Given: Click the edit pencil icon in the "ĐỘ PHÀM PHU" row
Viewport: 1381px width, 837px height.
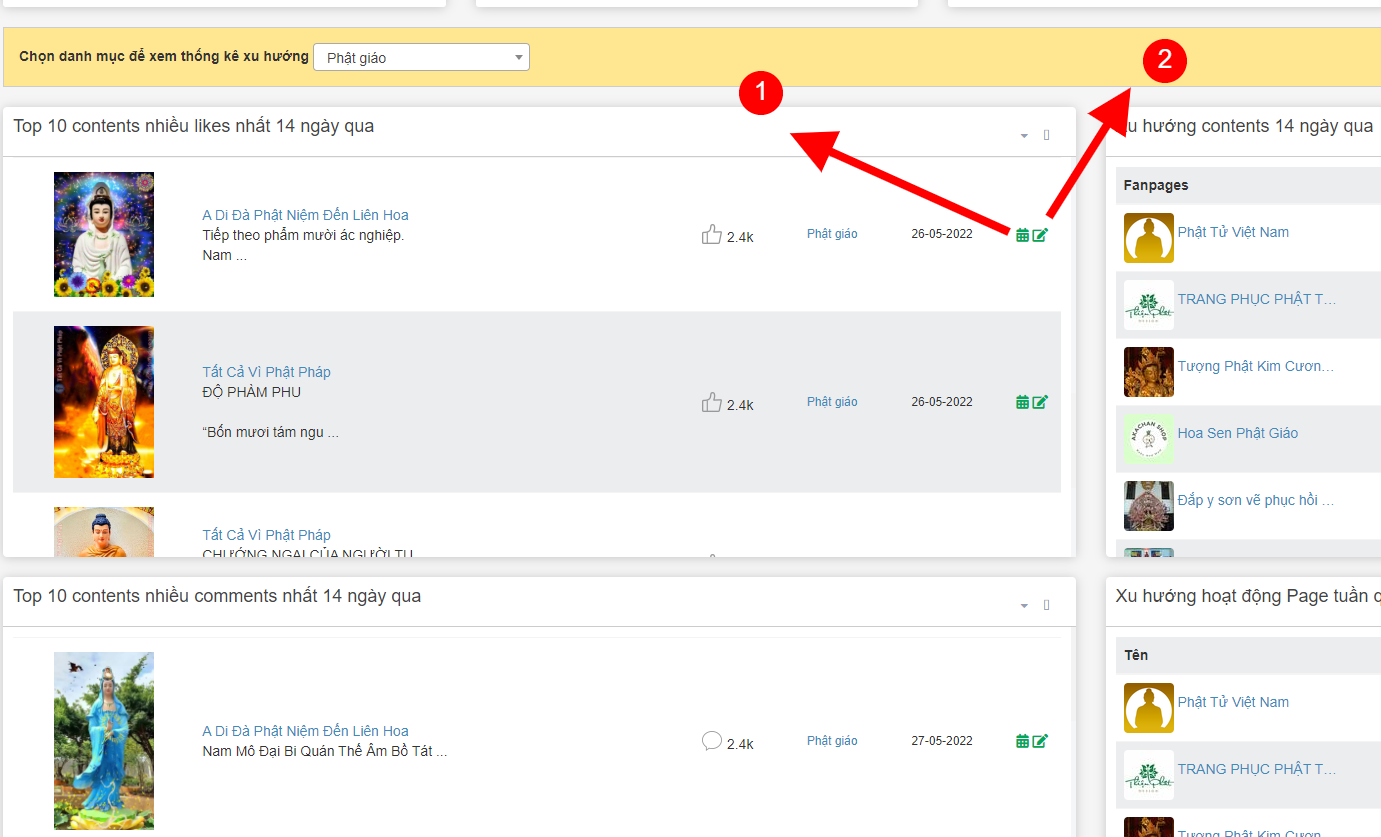Looking at the screenshot, I should point(1040,402).
